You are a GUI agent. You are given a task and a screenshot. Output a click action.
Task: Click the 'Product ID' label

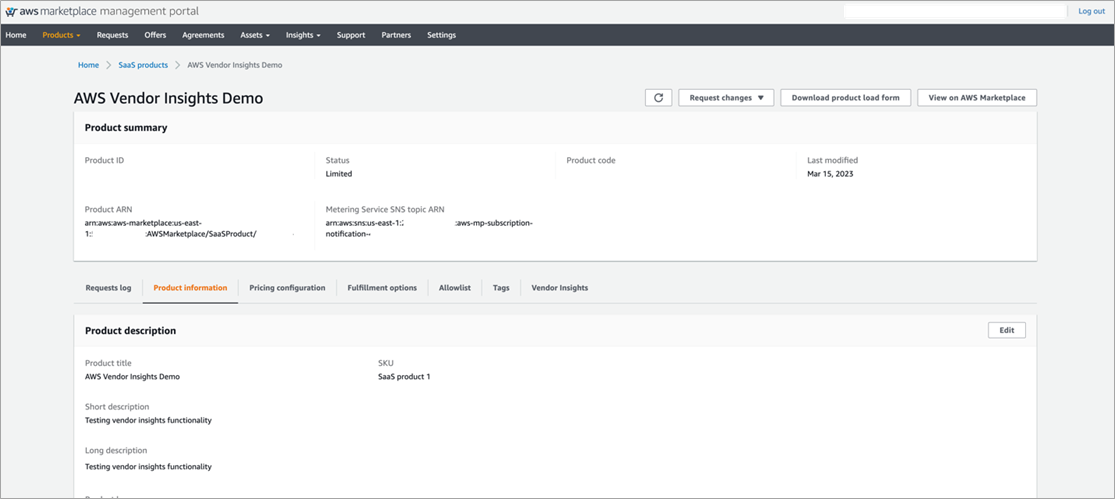105,161
